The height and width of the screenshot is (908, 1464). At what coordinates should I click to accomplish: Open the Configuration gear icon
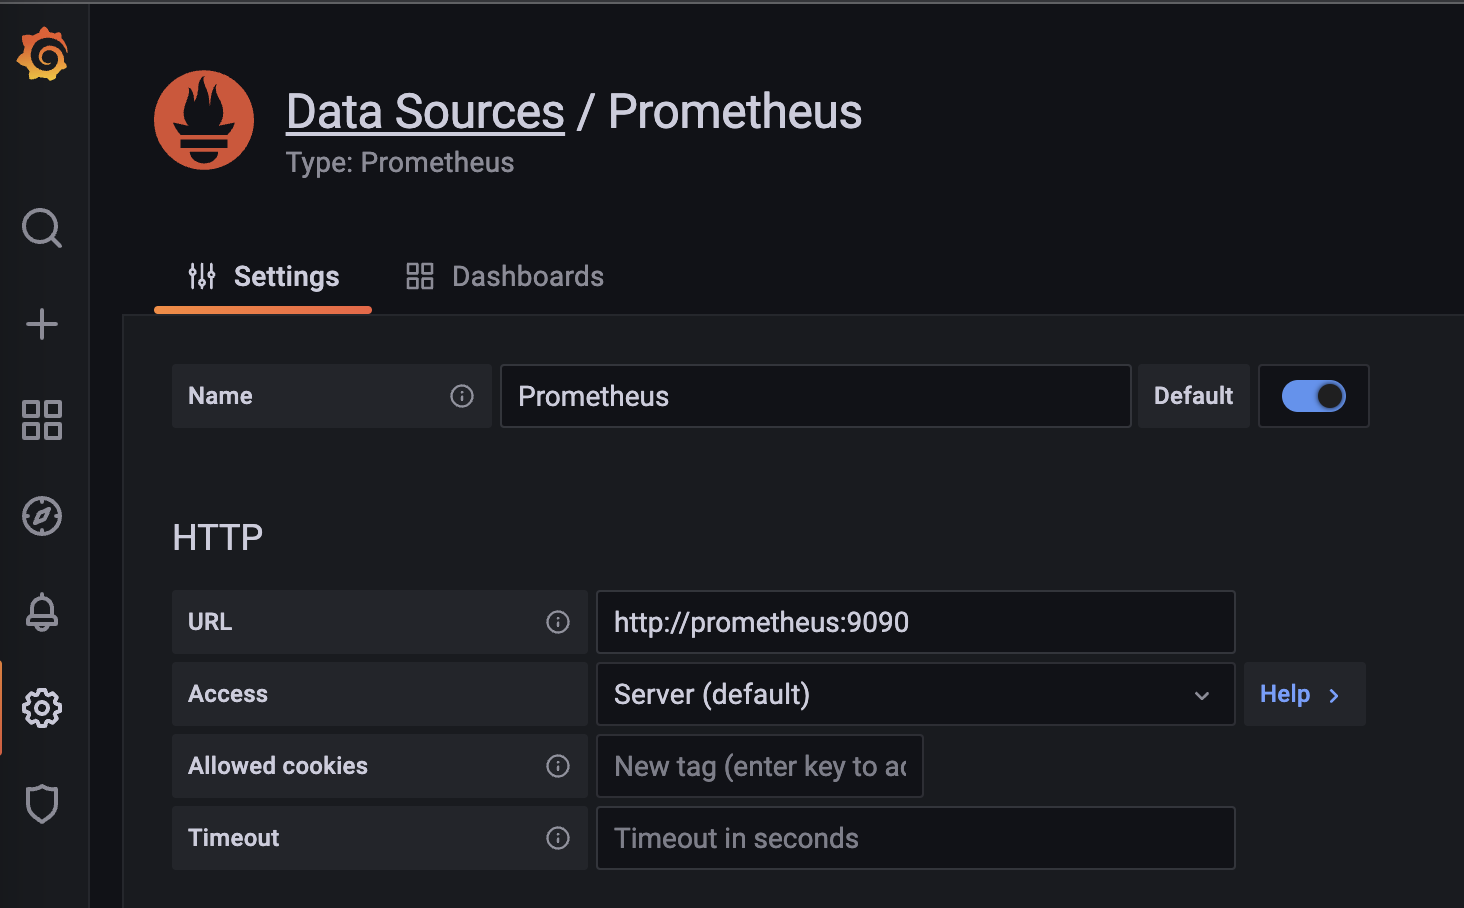pyautogui.click(x=42, y=708)
